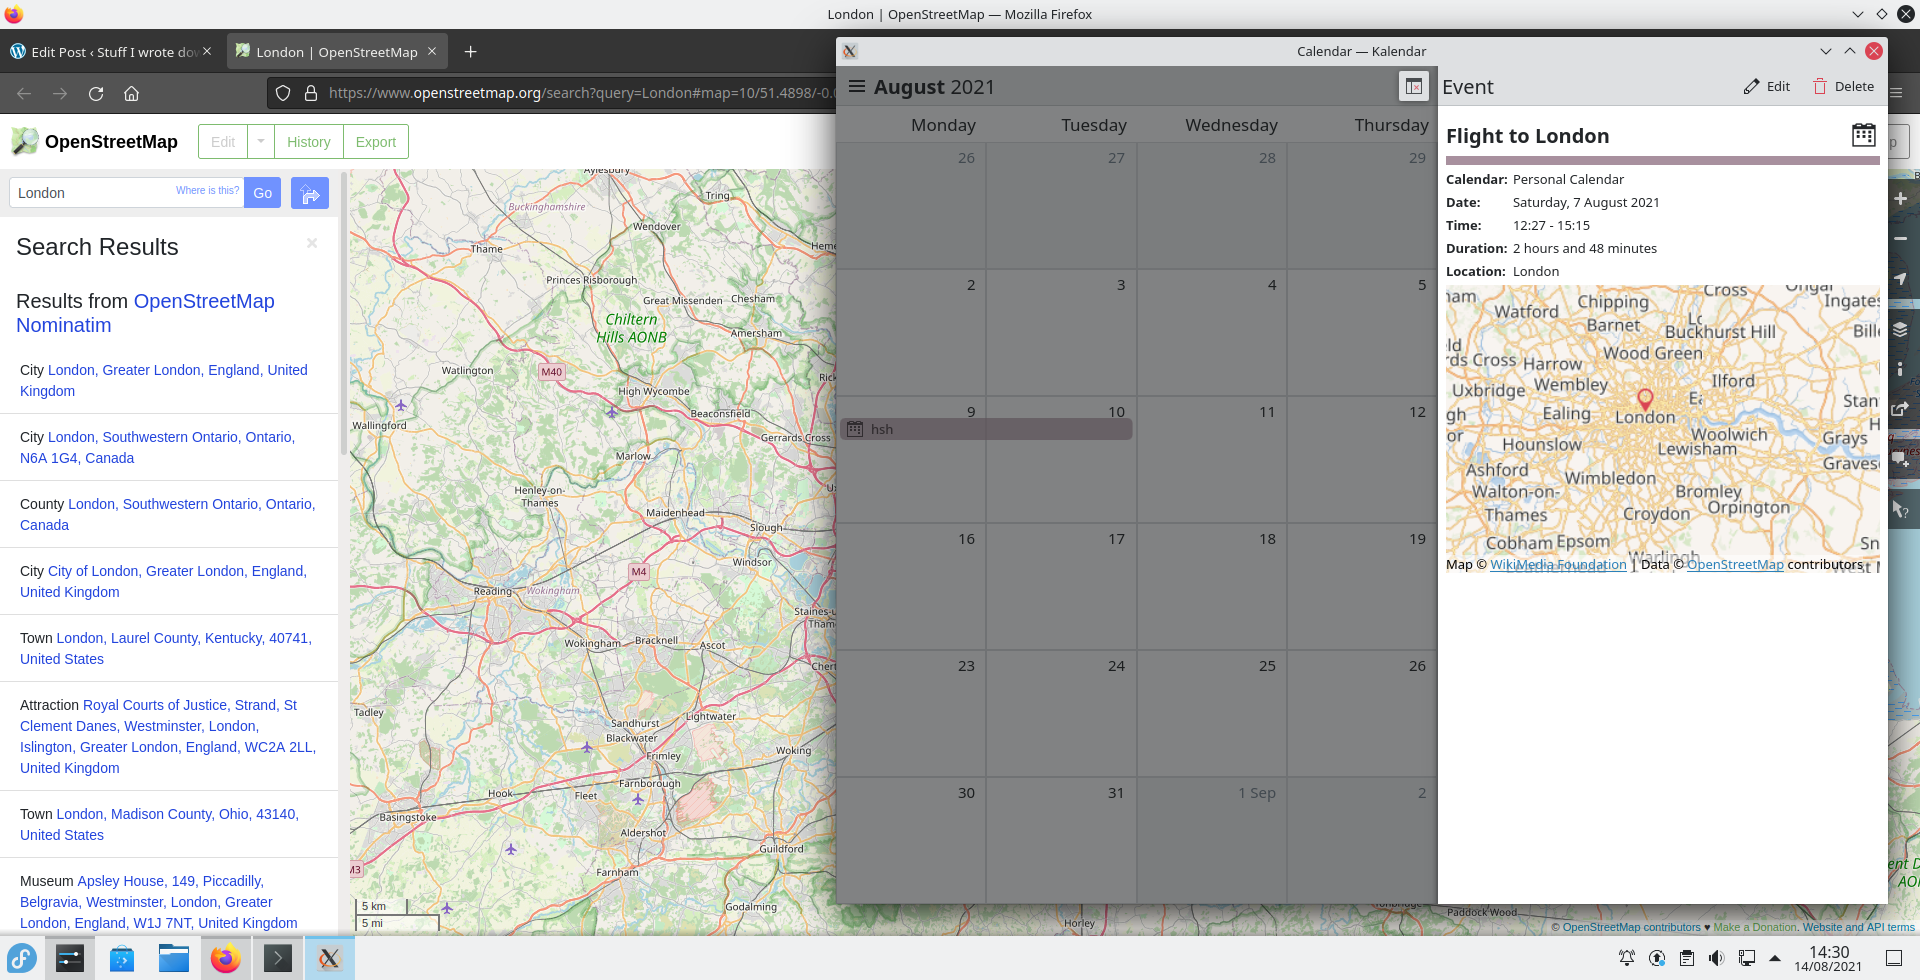Click the calendar icon beside Flight to London

pyautogui.click(x=1863, y=135)
